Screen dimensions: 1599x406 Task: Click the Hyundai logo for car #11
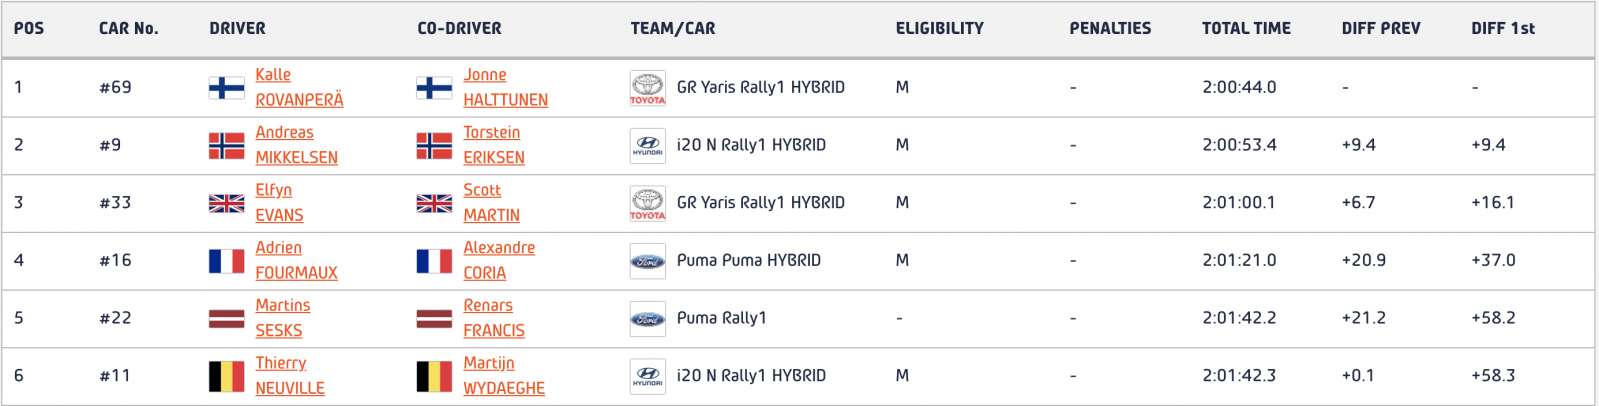[x=647, y=376]
